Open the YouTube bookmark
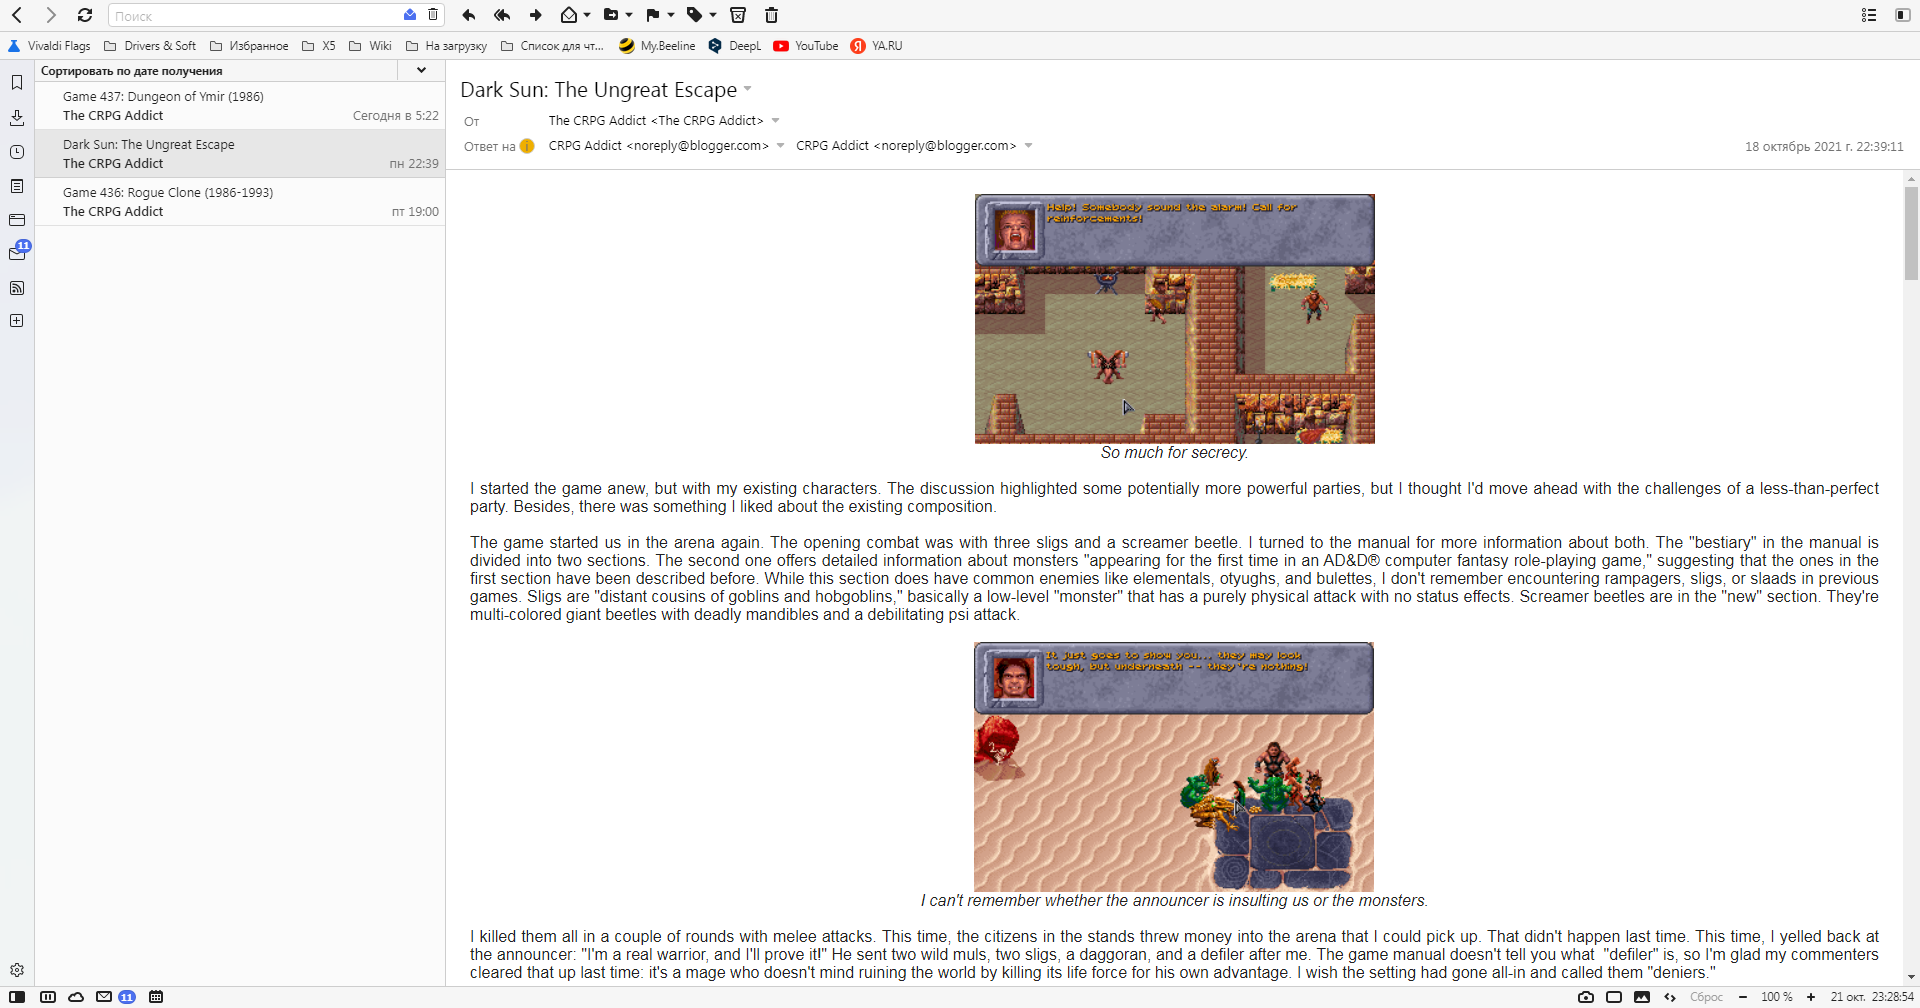1920x1008 pixels. pos(806,46)
